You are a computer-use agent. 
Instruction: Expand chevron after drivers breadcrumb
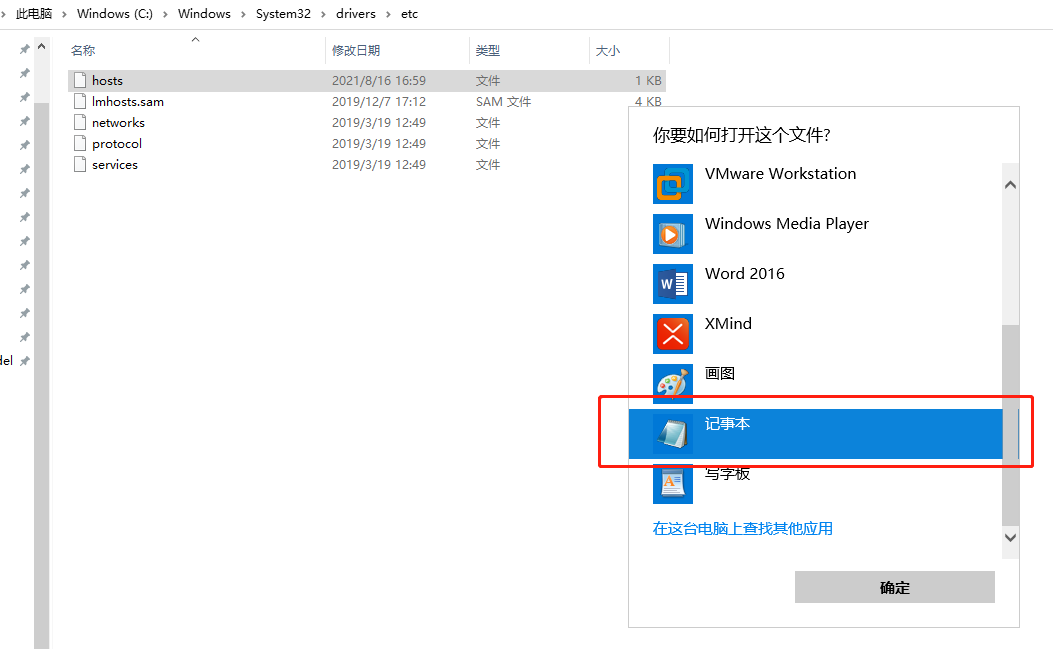click(x=388, y=14)
